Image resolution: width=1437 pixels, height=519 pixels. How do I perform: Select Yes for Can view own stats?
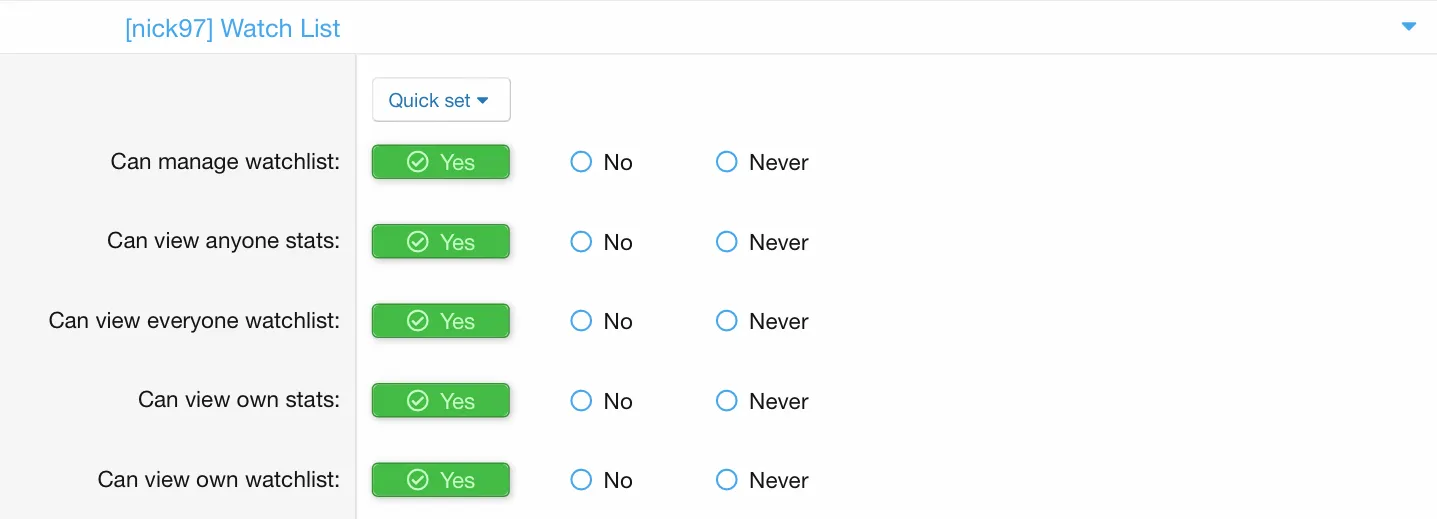click(x=441, y=401)
